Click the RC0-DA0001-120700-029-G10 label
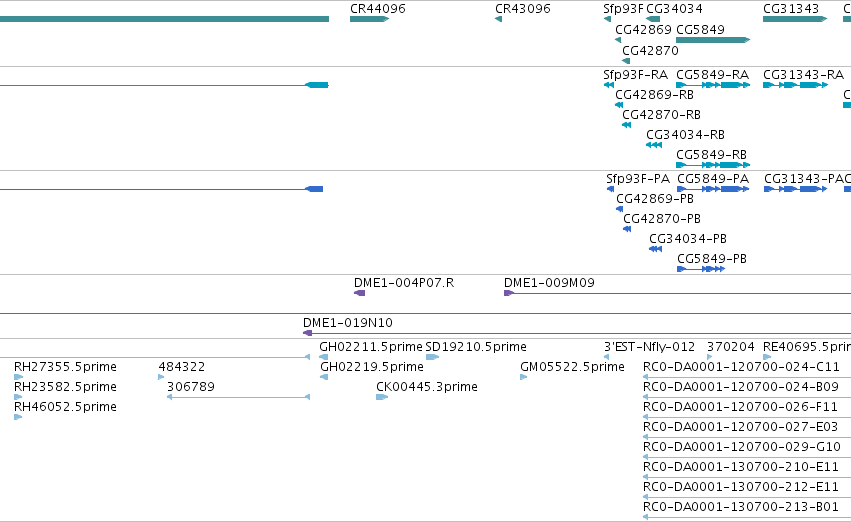This screenshot has height=522, width=851. pos(742,447)
